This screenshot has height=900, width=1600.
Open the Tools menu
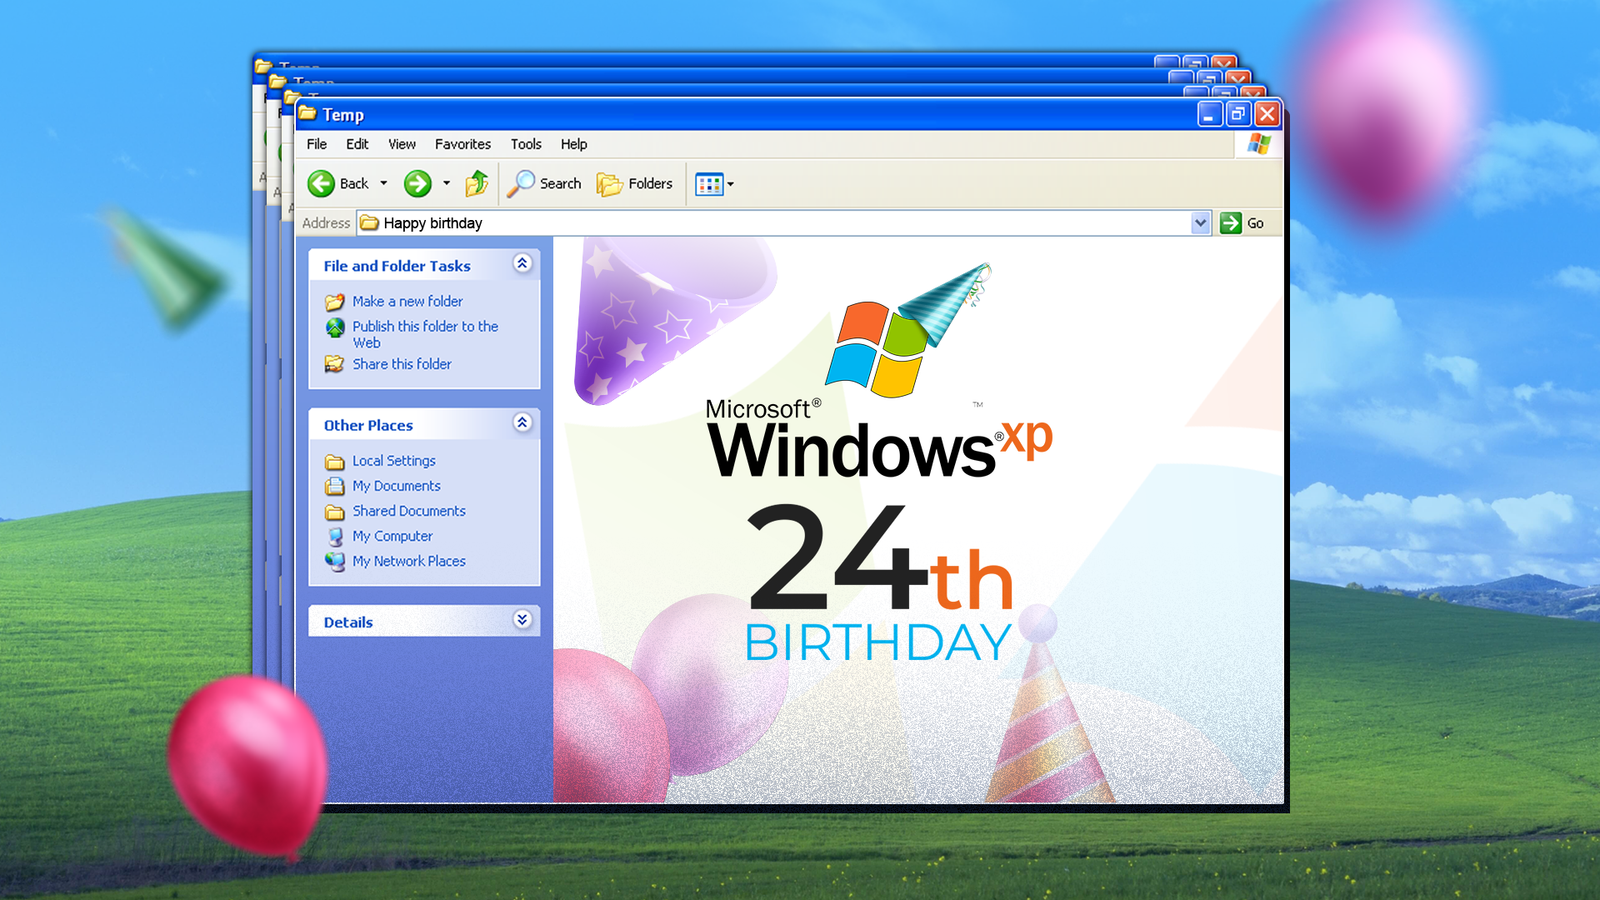[526, 144]
